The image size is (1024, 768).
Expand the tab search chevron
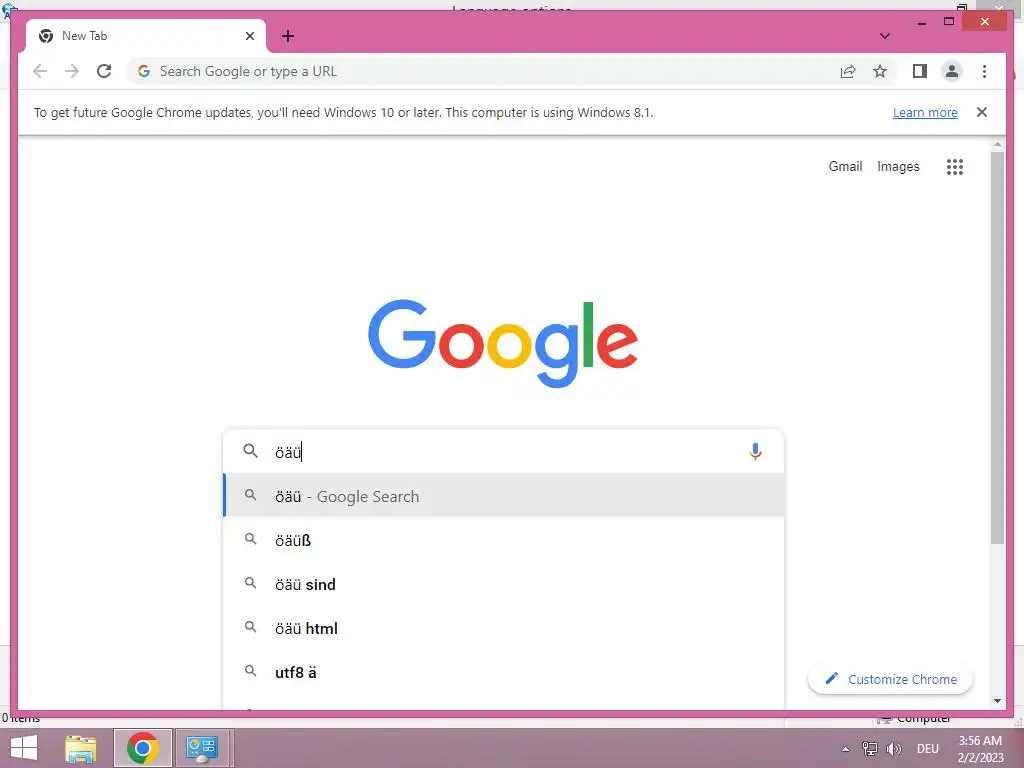coord(884,36)
